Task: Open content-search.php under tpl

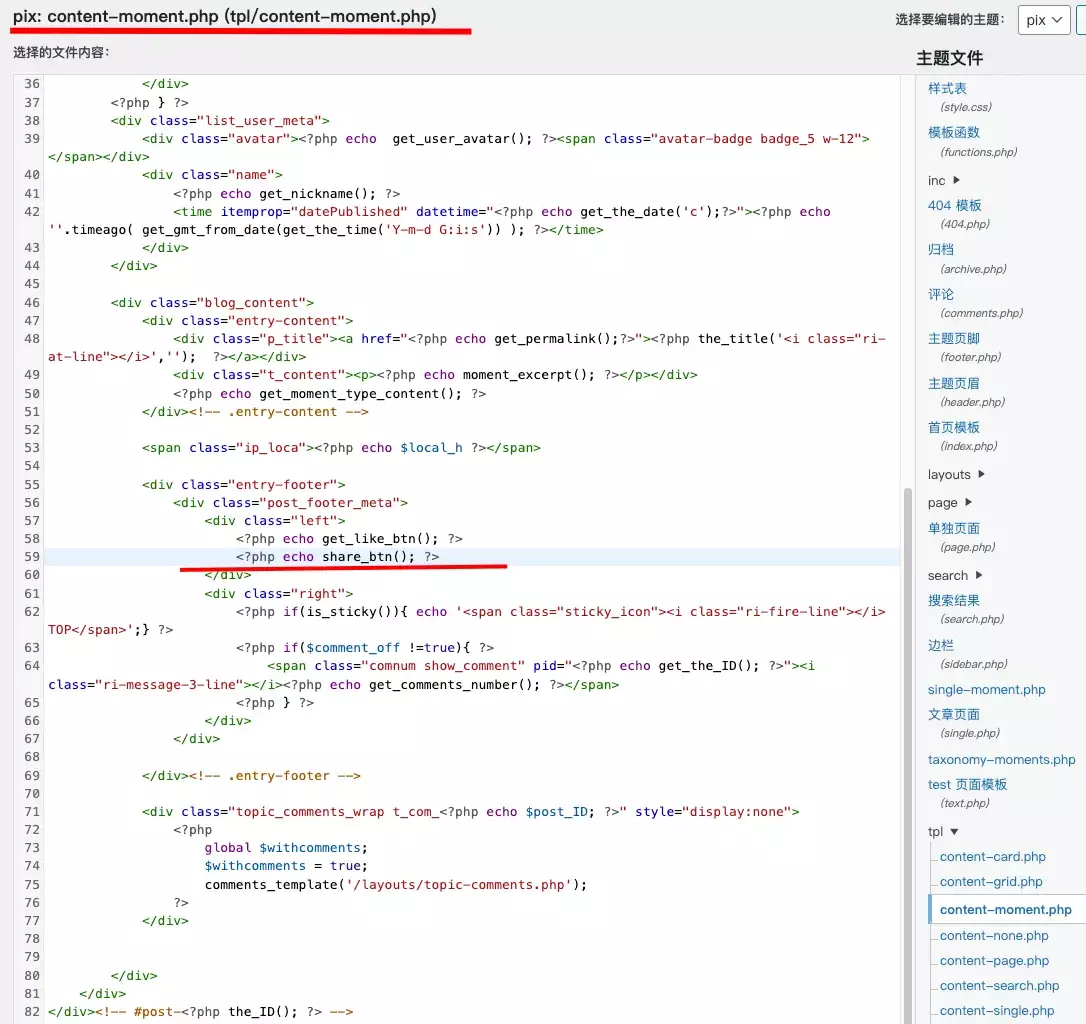Action: click(999, 985)
